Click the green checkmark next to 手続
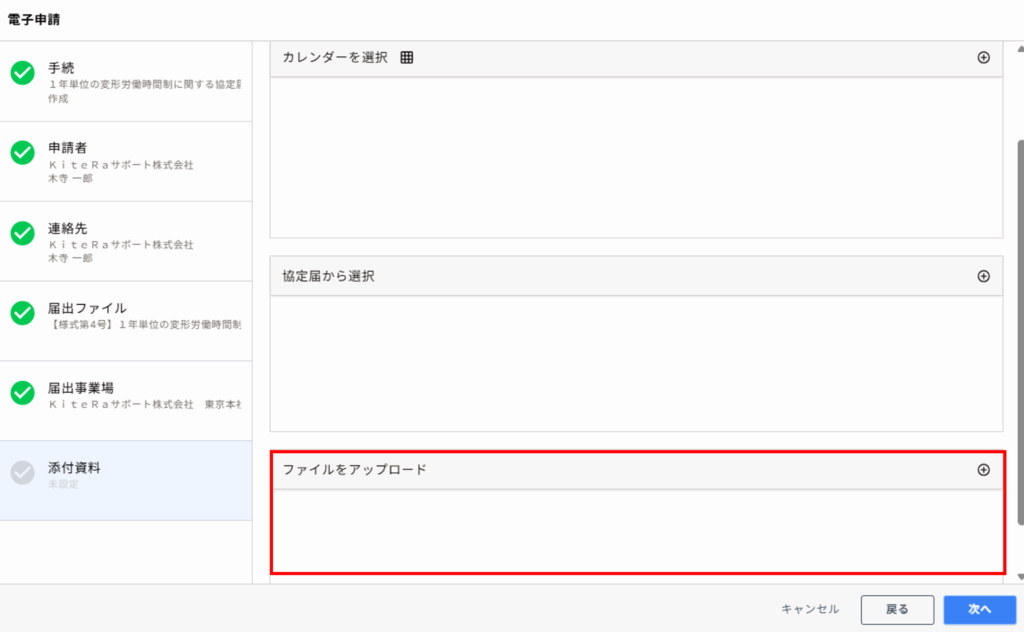Screen dimensions: 1024x632 click(x=23, y=73)
